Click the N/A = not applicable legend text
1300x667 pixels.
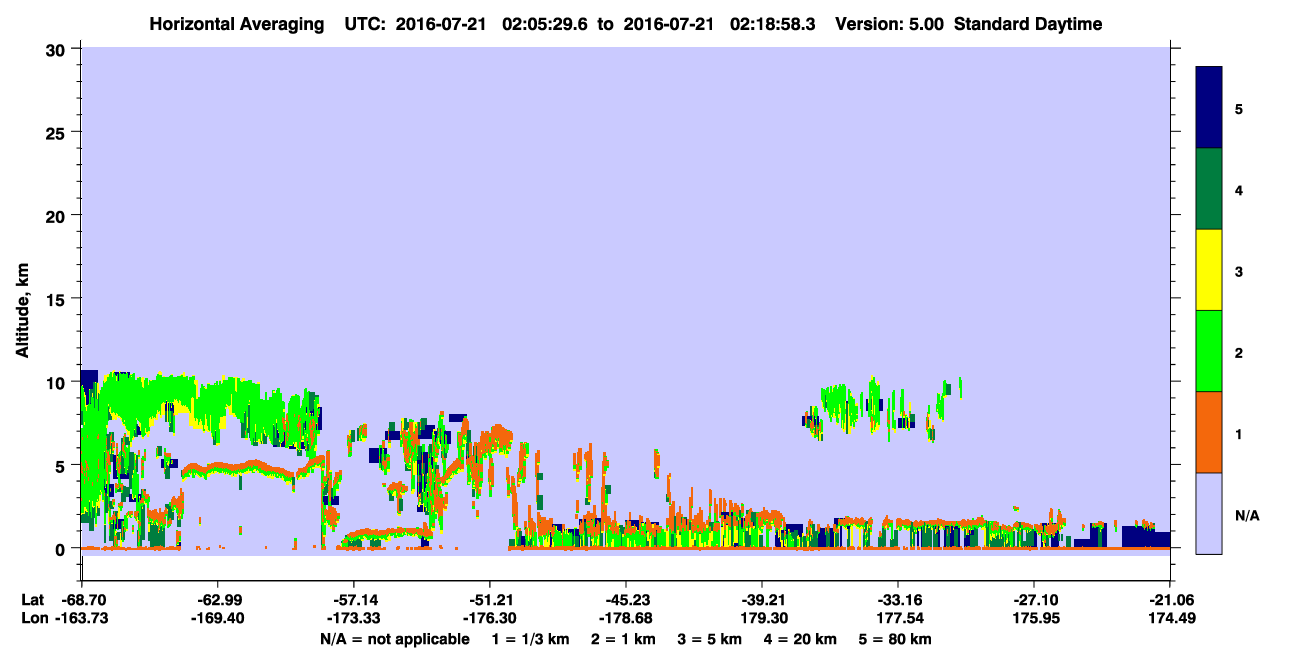coord(394,639)
